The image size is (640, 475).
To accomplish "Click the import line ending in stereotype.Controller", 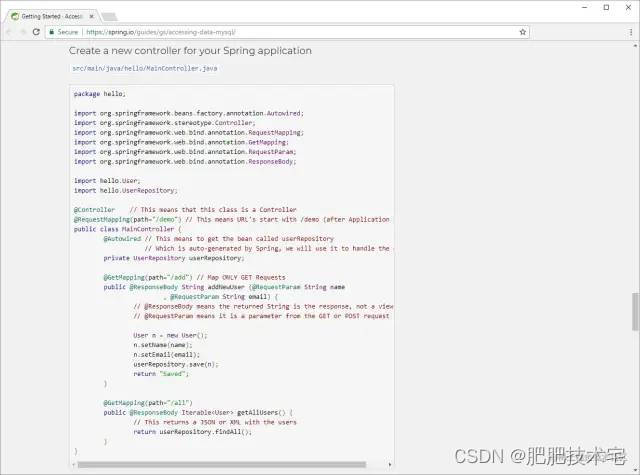I will [x=164, y=123].
